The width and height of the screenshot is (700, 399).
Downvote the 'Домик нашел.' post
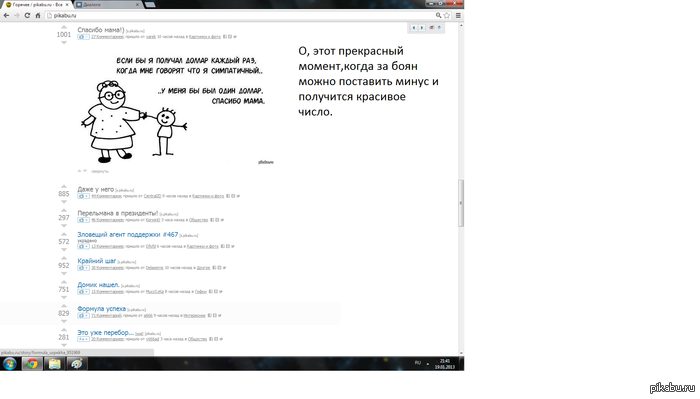coord(64,297)
